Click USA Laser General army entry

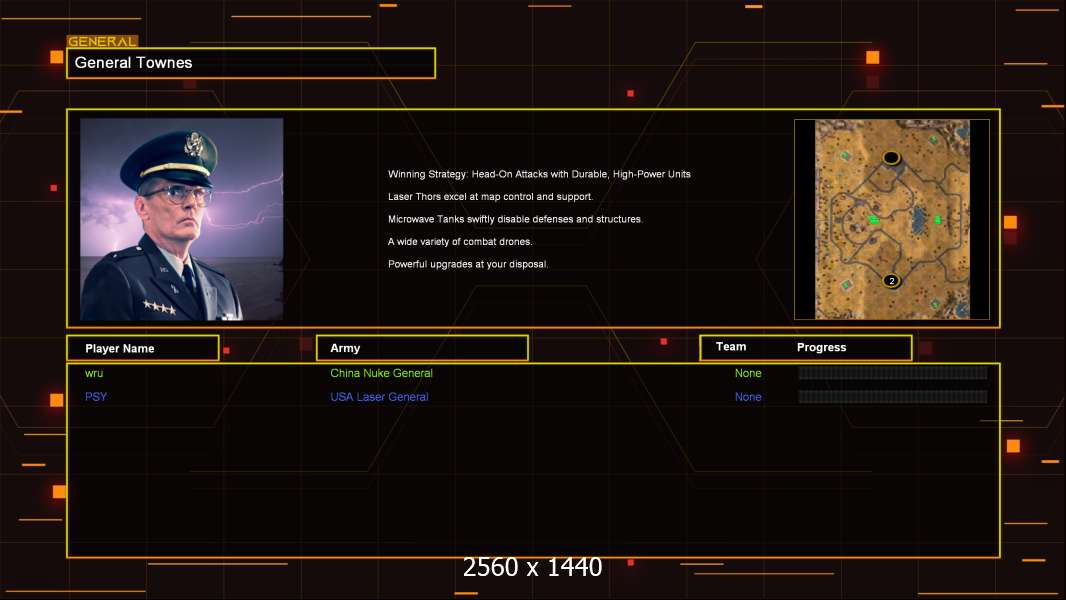[379, 397]
